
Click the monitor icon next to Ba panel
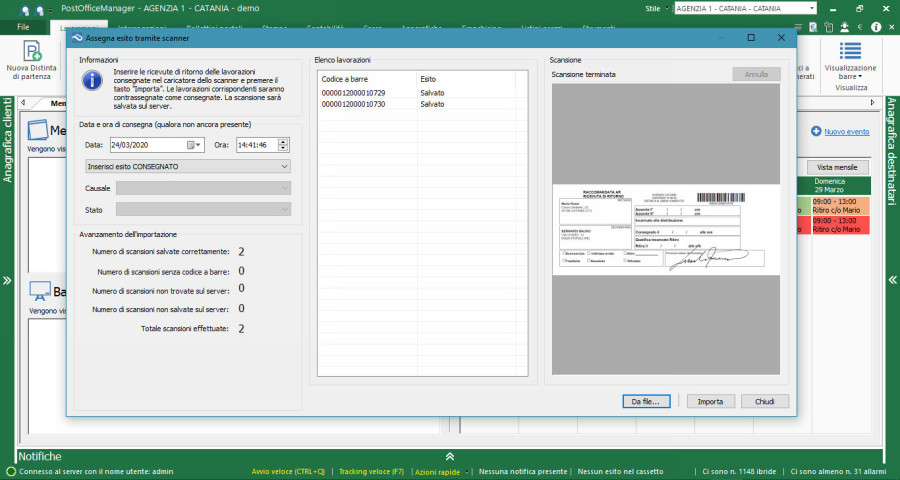(39, 292)
